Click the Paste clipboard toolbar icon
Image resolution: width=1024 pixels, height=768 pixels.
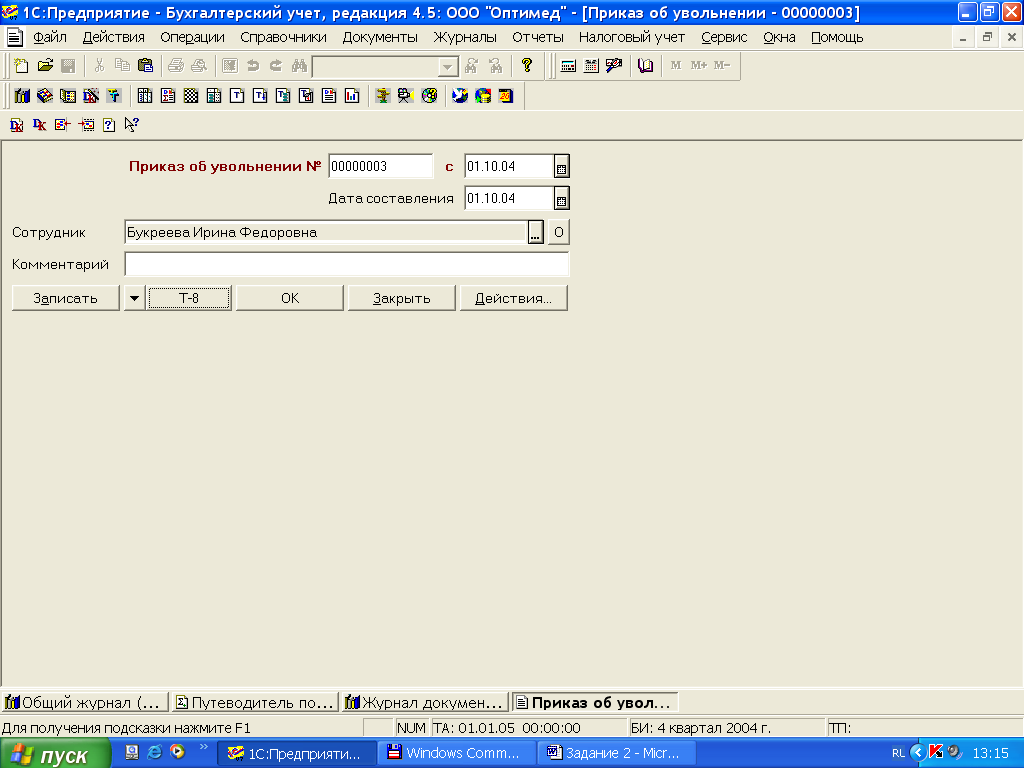click(x=146, y=65)
